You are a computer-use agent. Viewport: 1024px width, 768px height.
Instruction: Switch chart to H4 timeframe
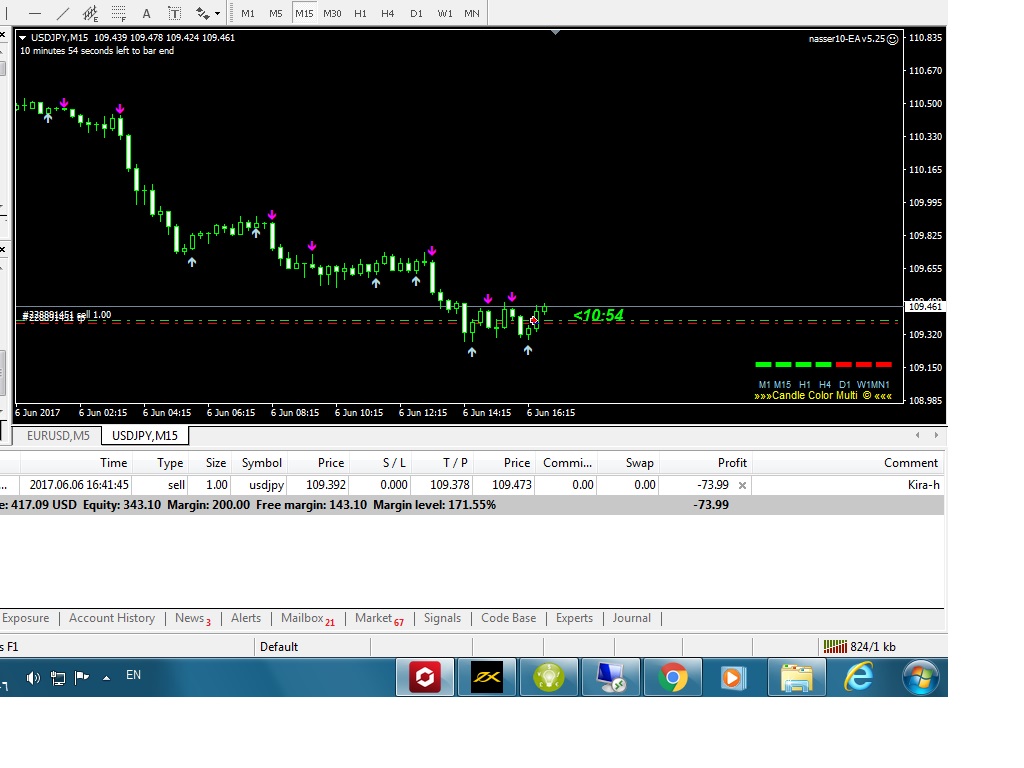point(387,13)
